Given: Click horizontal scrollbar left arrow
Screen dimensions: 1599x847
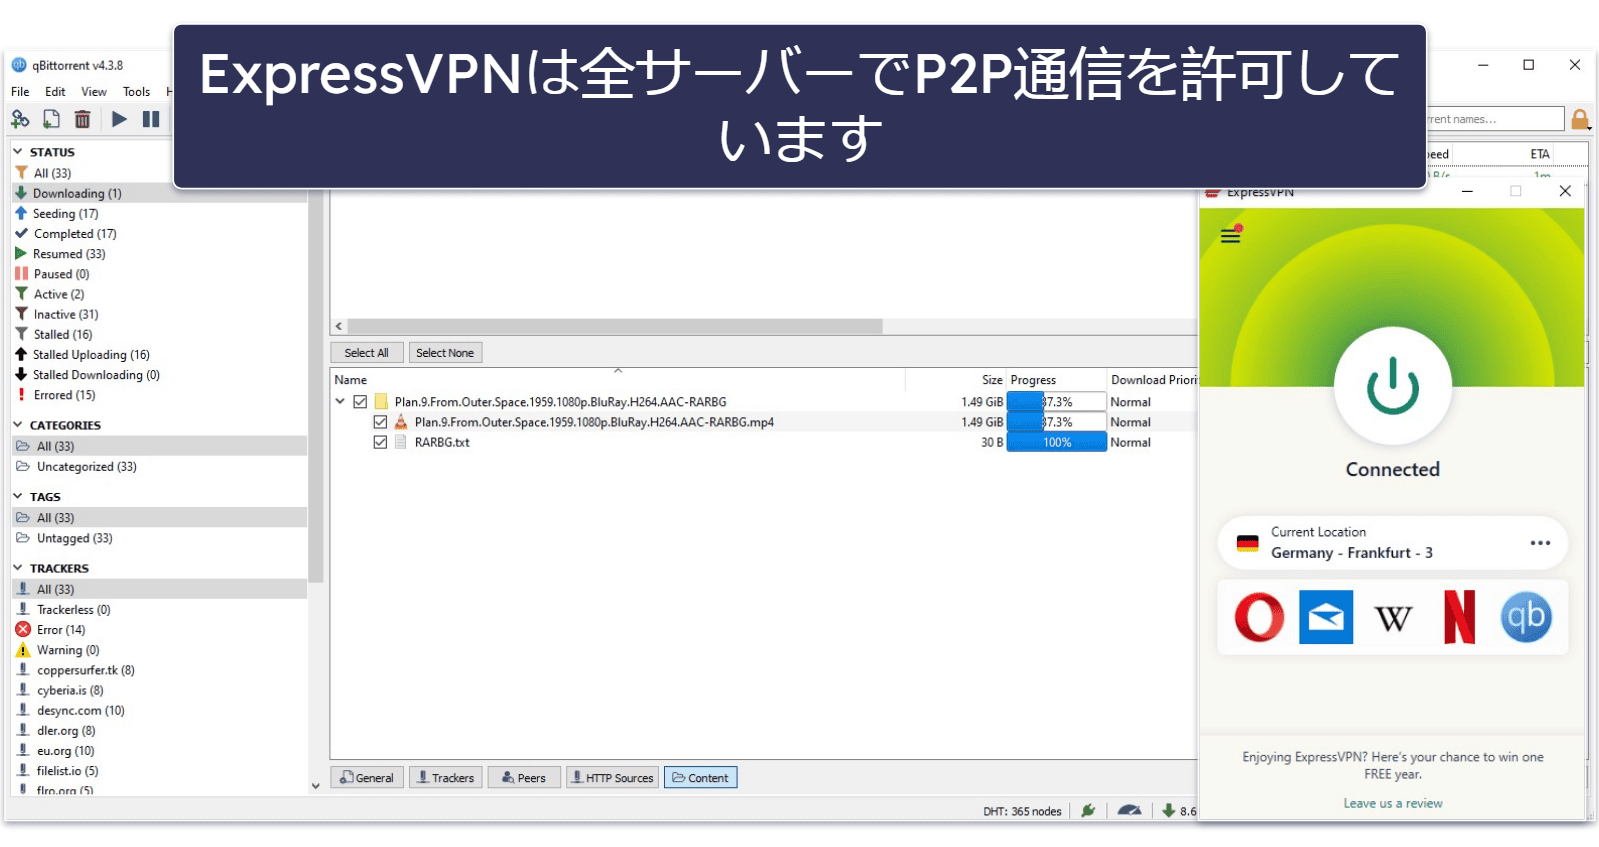Looking at the screenshot, I should pyautogui.click(x=339, y=326).
